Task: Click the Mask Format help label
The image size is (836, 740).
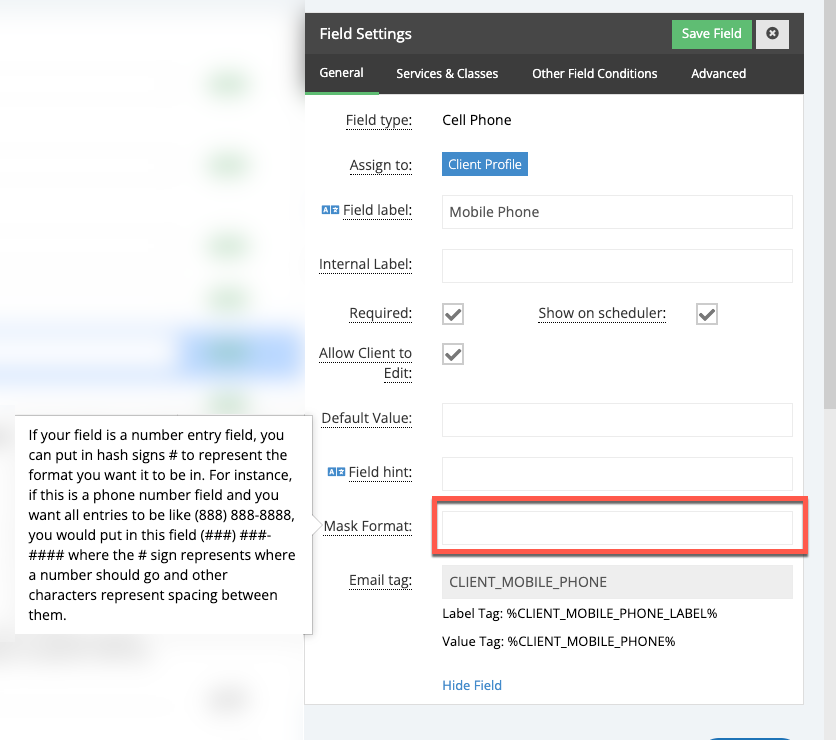Action: [x=367, y=526]
